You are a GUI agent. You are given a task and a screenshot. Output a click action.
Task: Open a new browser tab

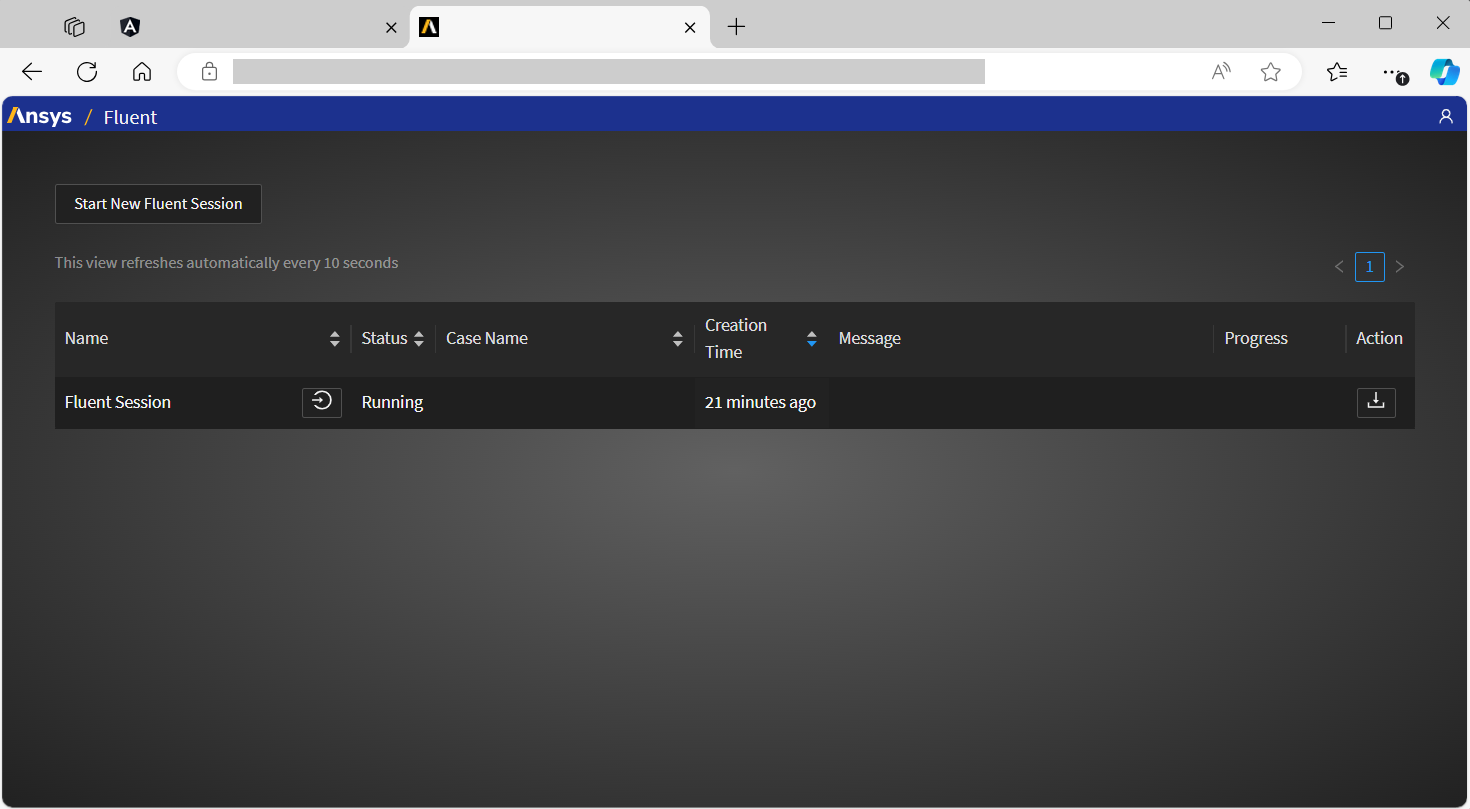coord(736,27)
